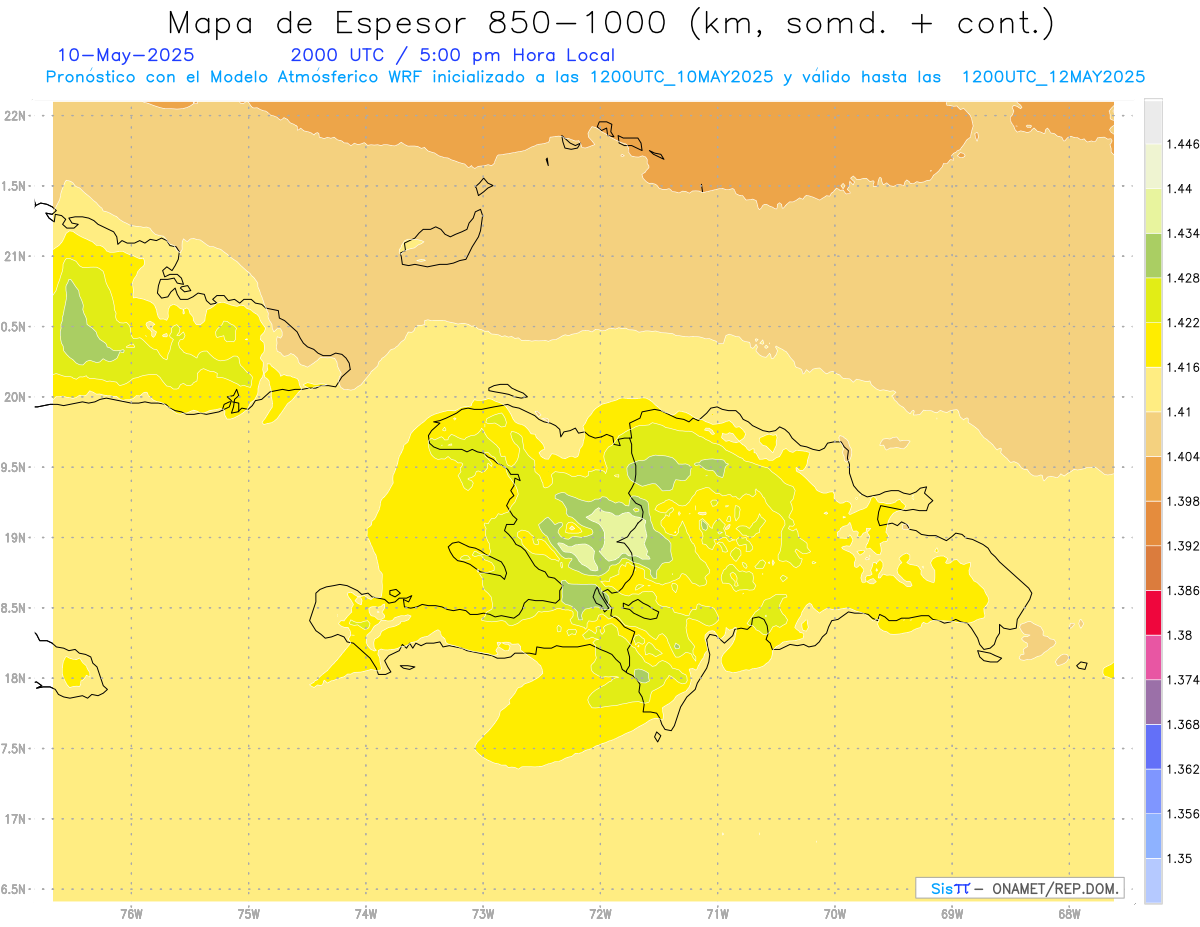Click the '71W' longitude axis label

coord(717,913)
